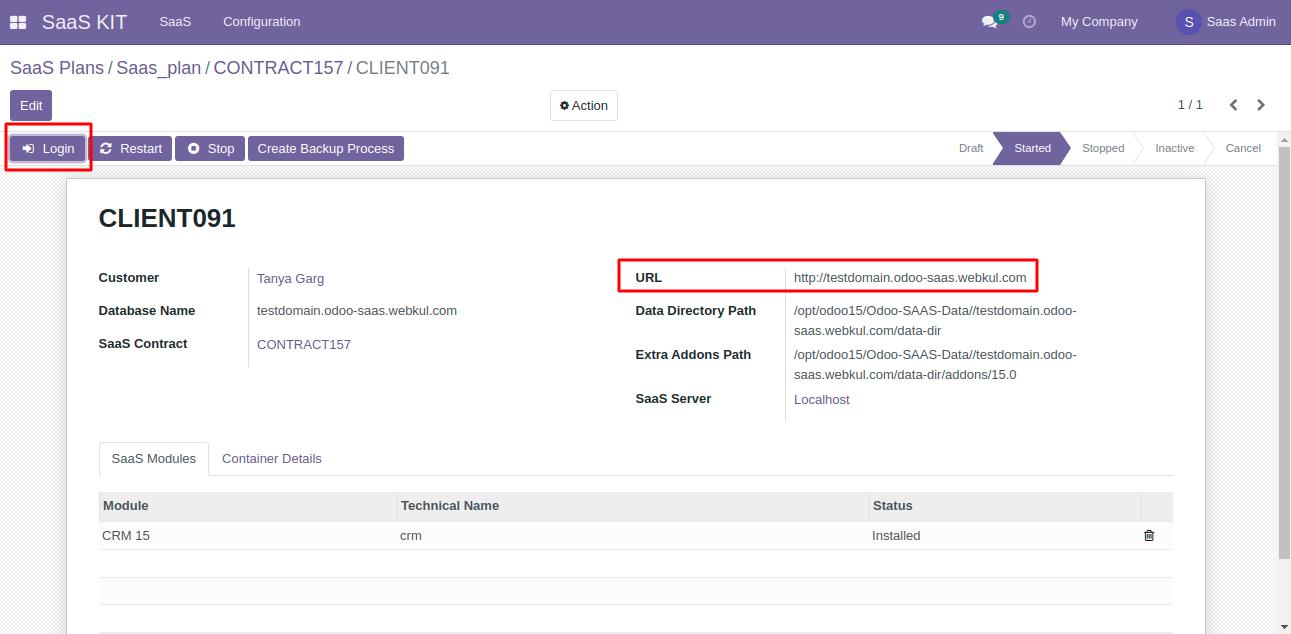Screen dimensions: 1291x634
Task: Select the Started status stage
Action: 1032,148
